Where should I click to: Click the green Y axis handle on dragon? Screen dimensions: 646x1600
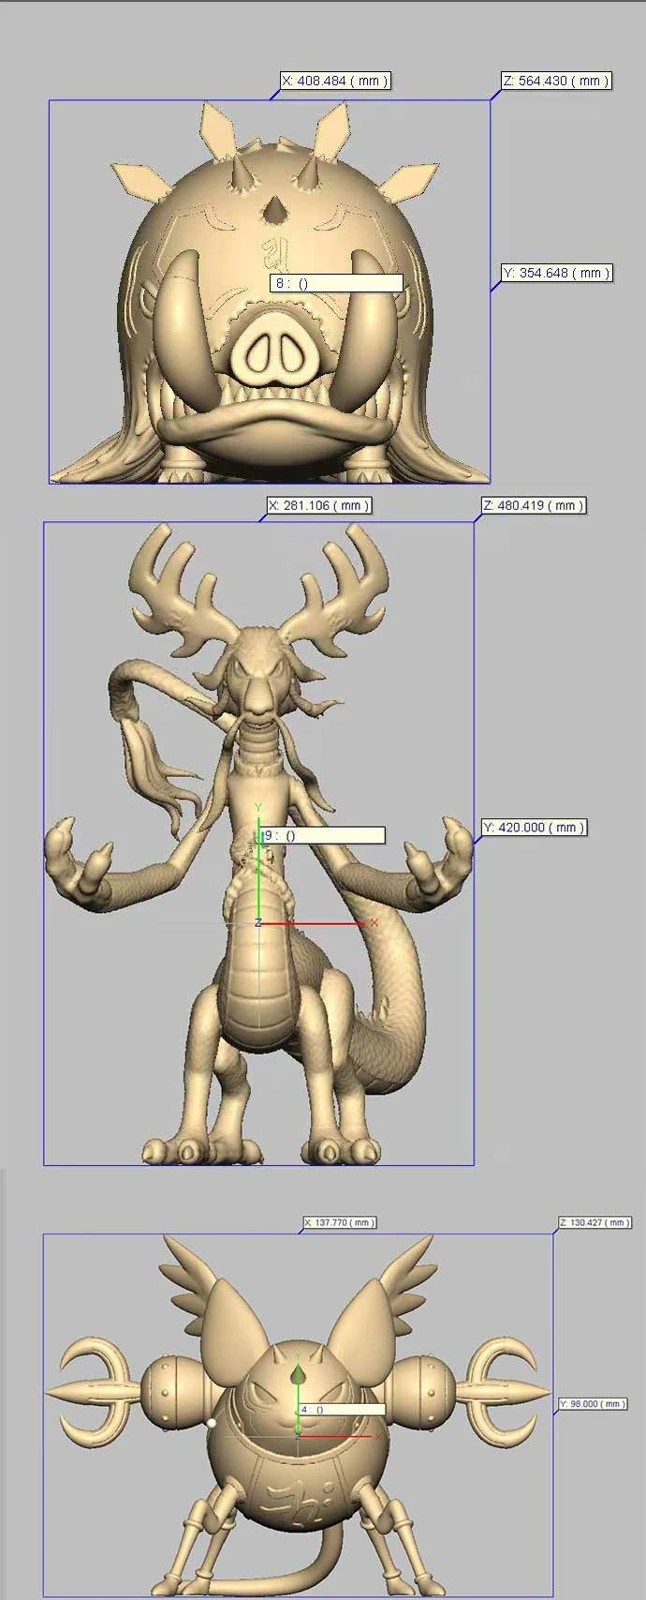(x=258, y=808)
